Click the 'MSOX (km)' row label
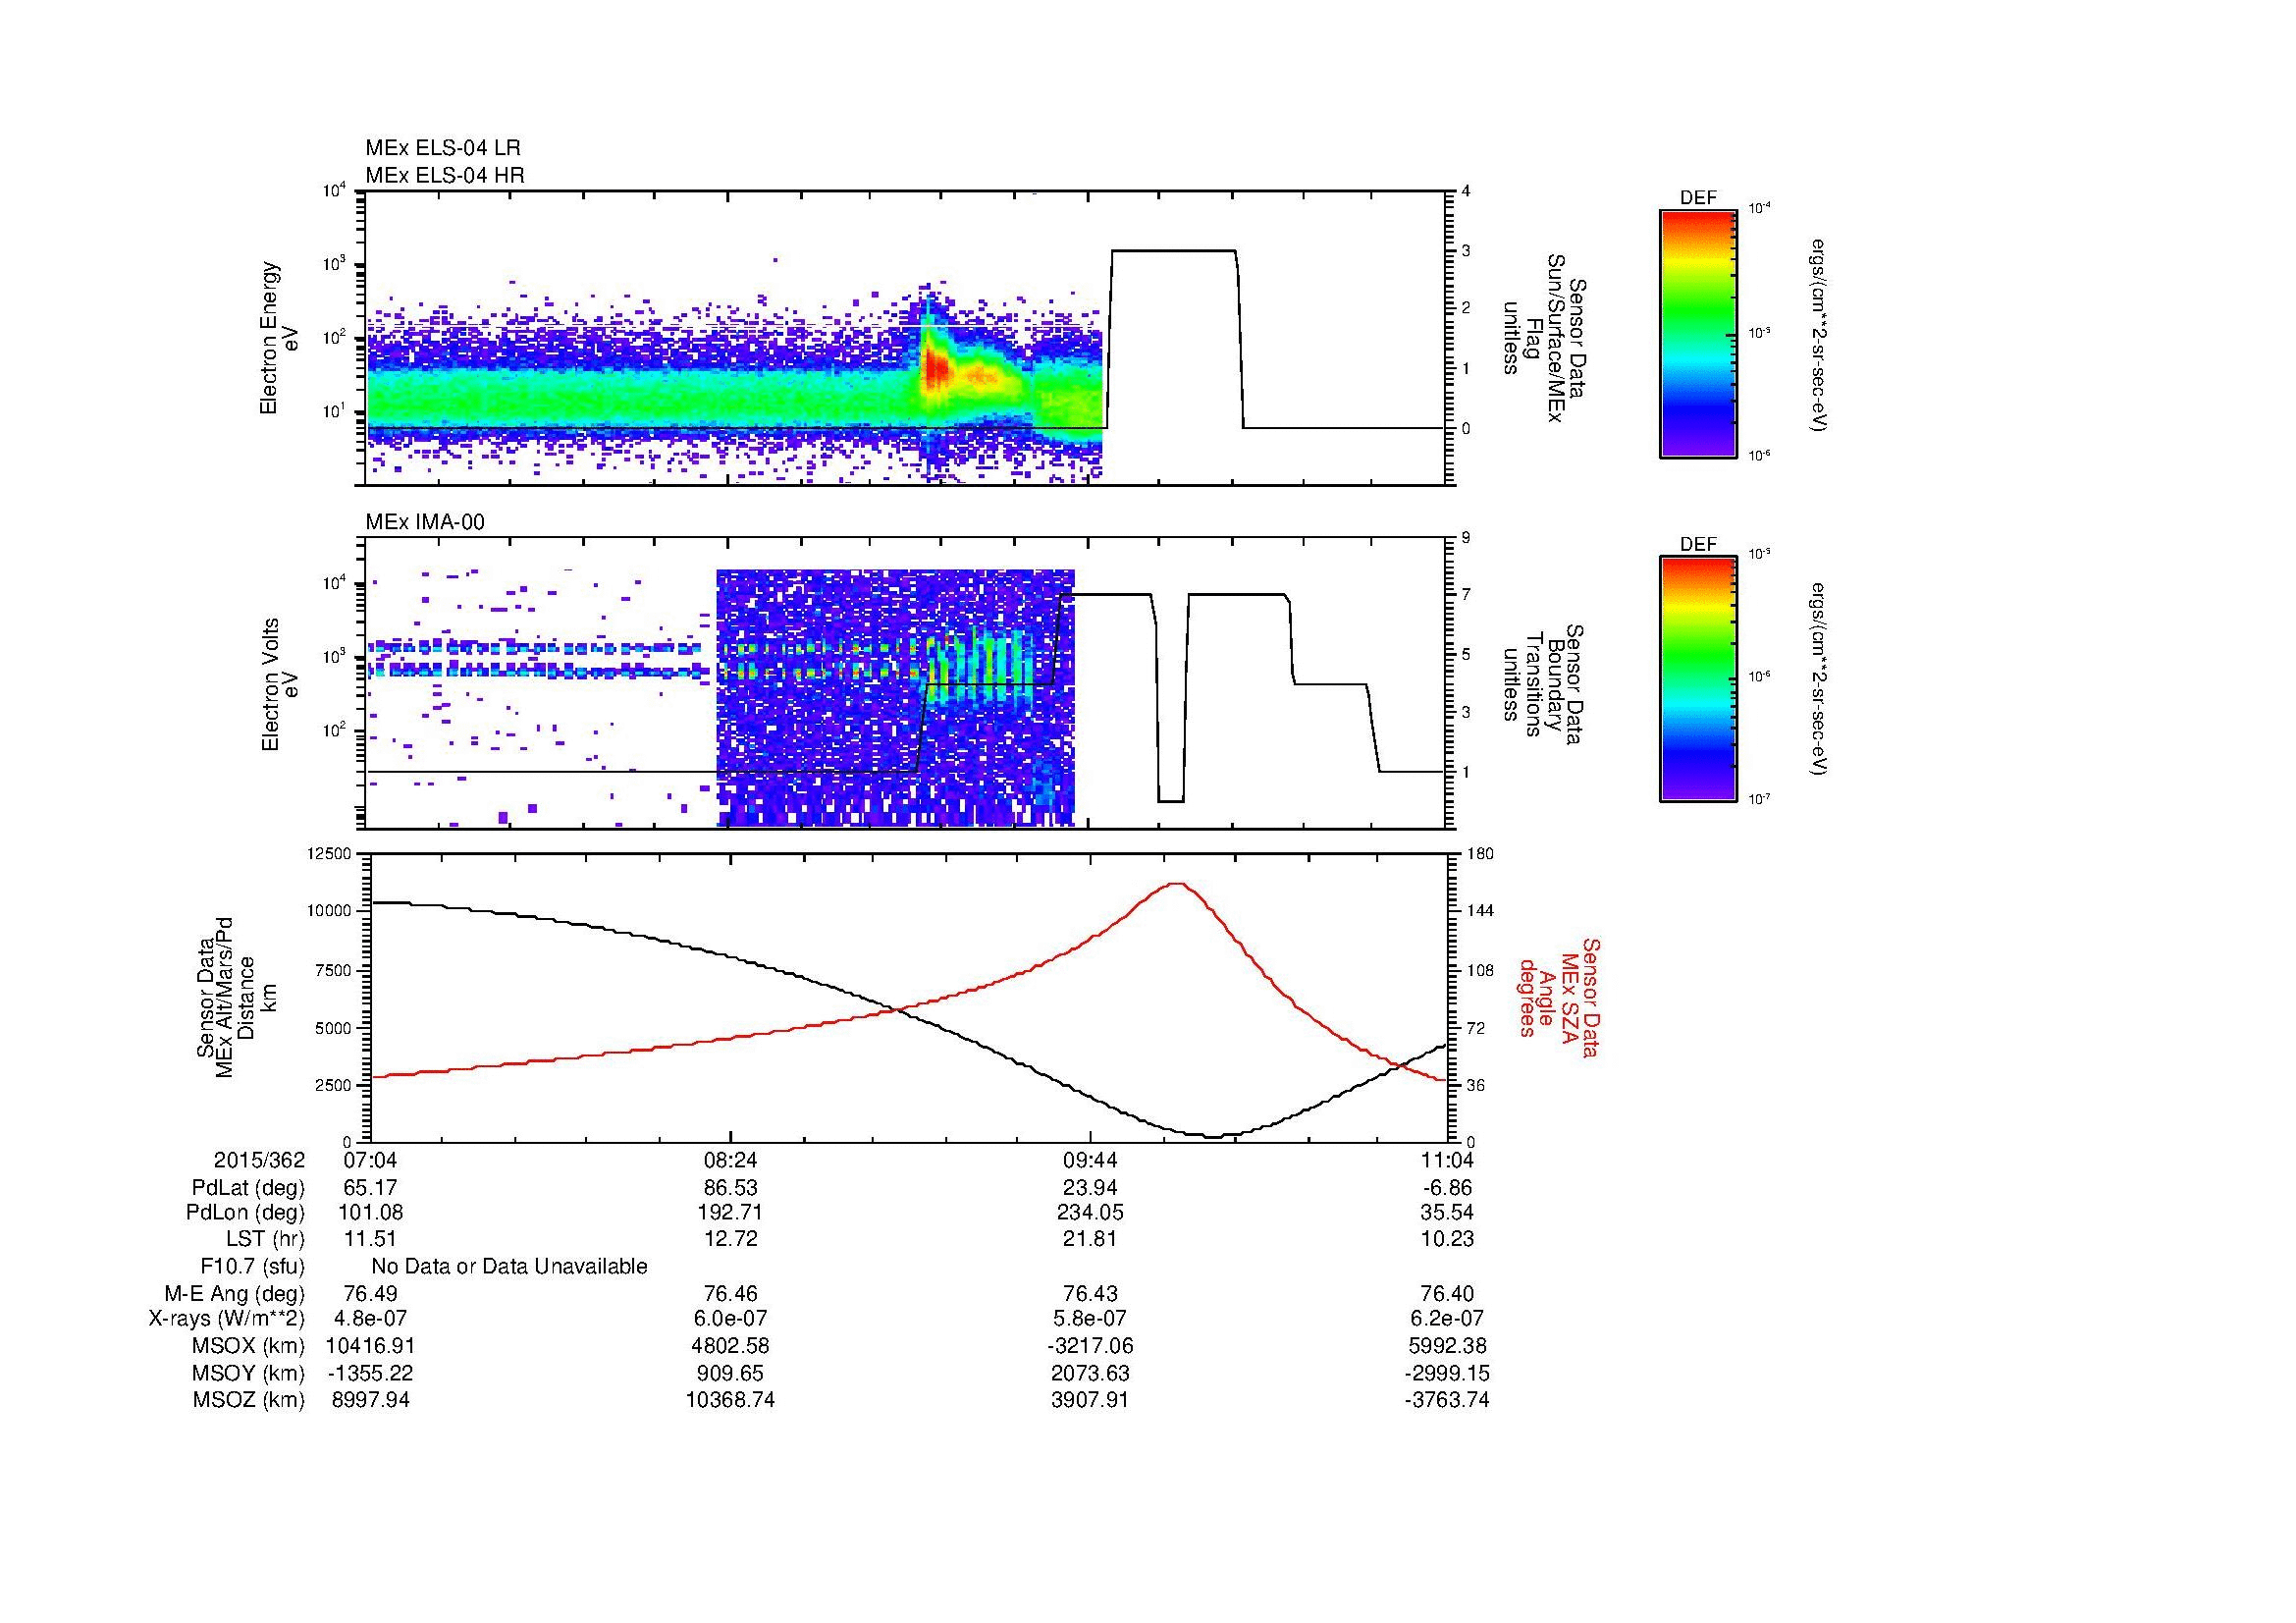 coord(249,1346)
